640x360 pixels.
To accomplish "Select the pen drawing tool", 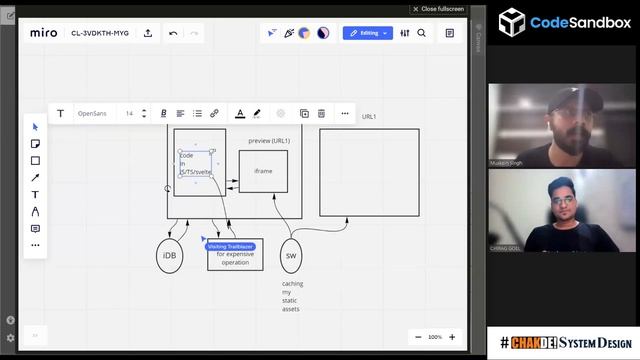I will pos(35,211).
